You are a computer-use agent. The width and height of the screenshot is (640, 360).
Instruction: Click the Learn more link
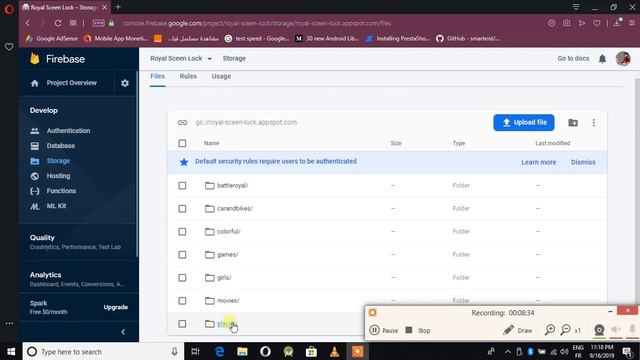coord(538,162)
